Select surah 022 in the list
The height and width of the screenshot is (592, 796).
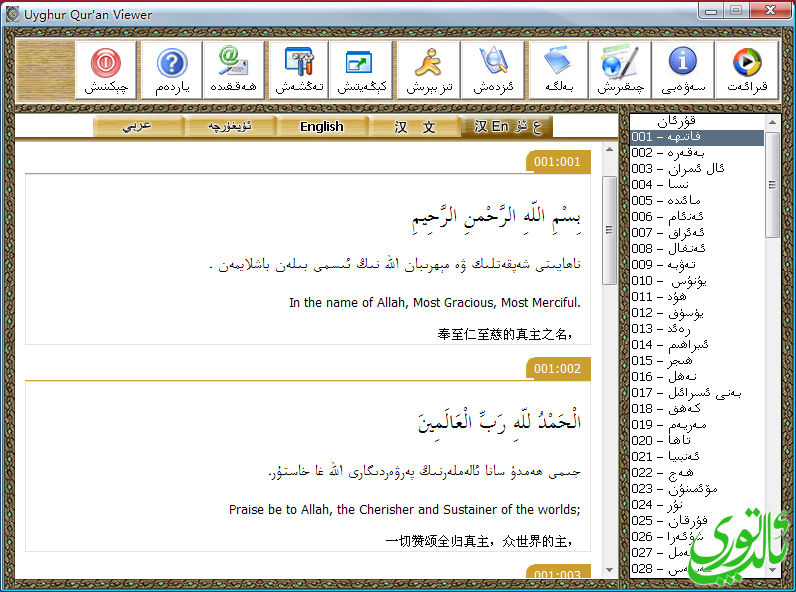[x=697, y=473]
